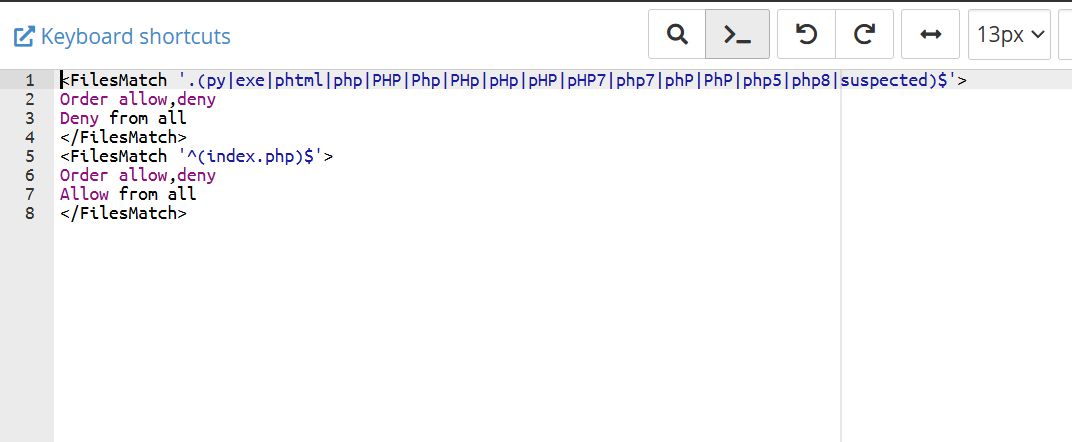
Task: Click the external-link icon beside Keyboard shortcuts
Action: 23,37
